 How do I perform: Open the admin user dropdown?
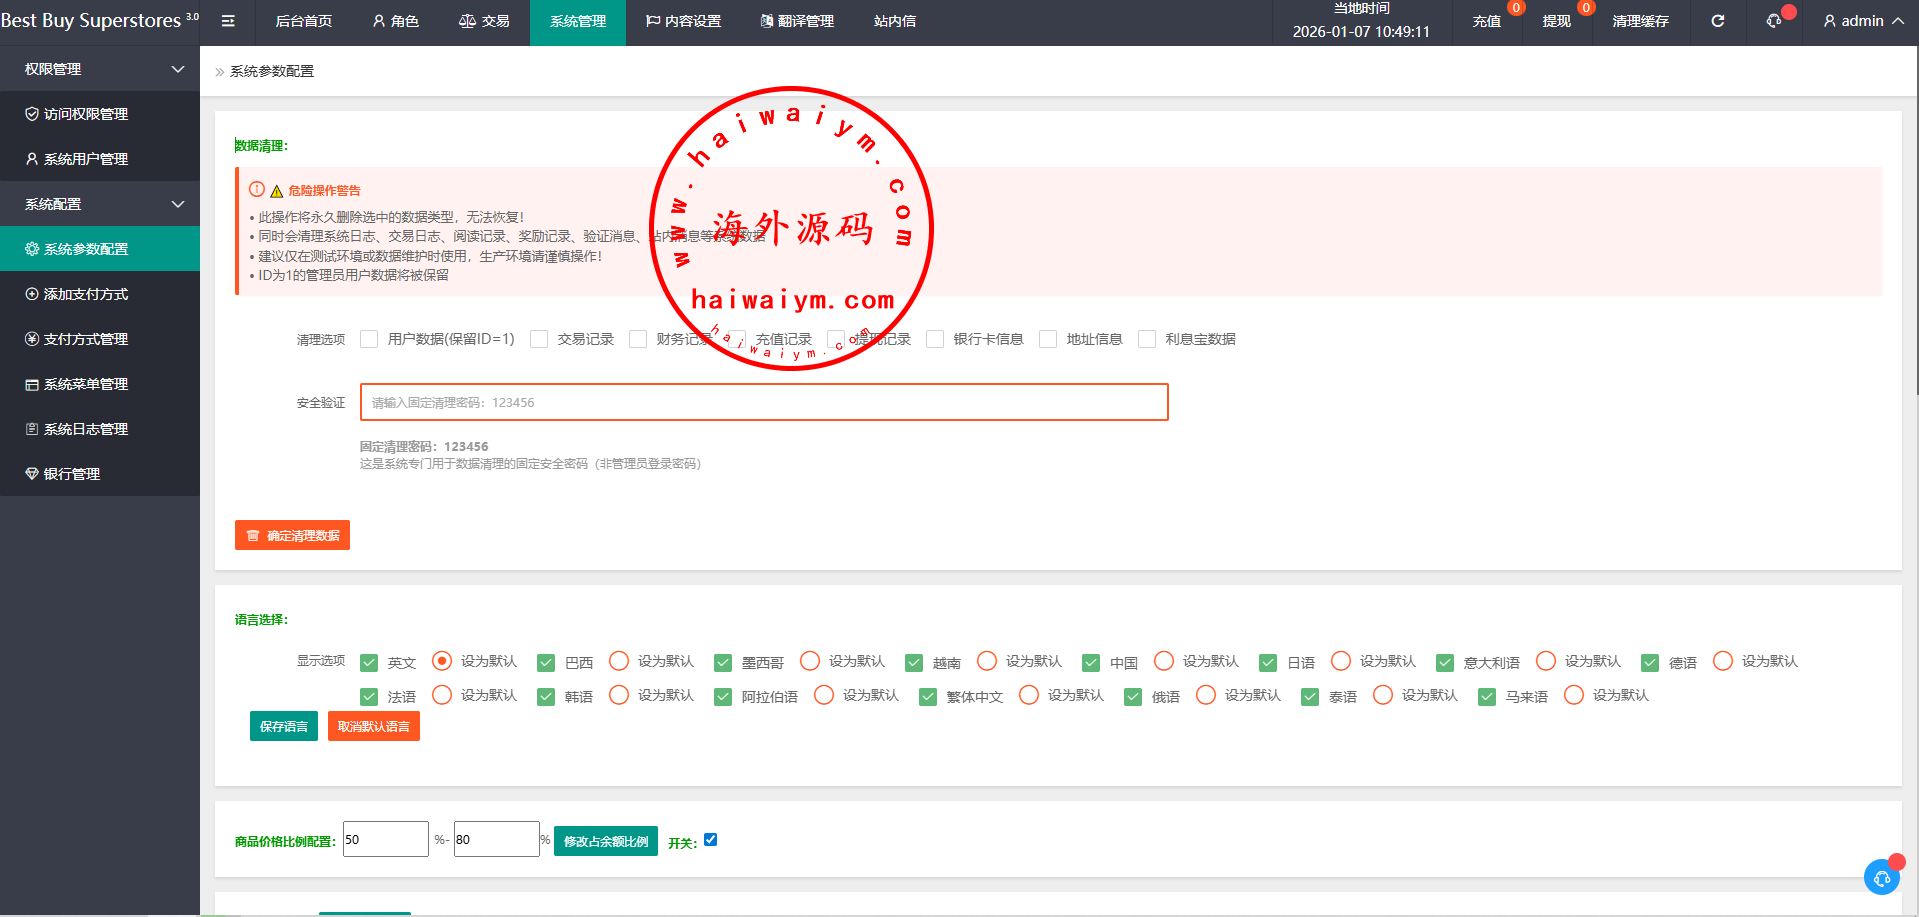(1863, 21)
